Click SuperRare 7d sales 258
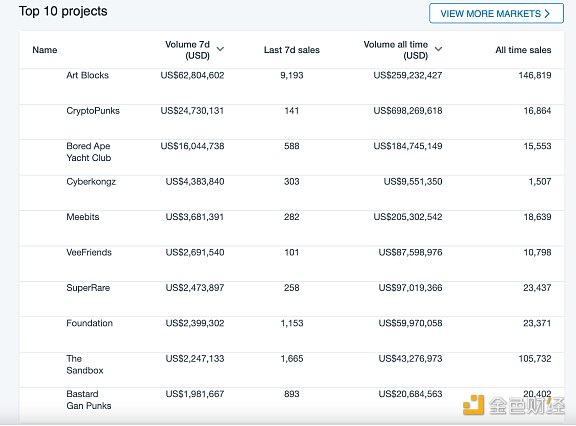Screen dimensions: 576x426 [292, 288]
